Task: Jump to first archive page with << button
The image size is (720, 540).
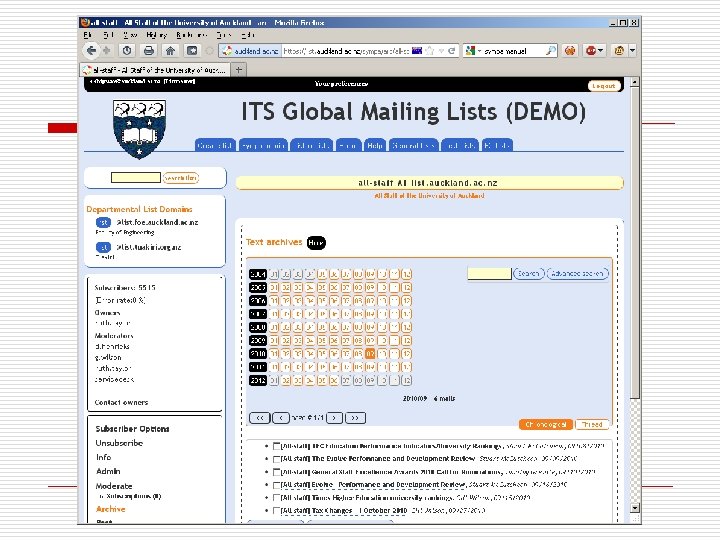Action: pyautogui.click(x=259, y=418)
